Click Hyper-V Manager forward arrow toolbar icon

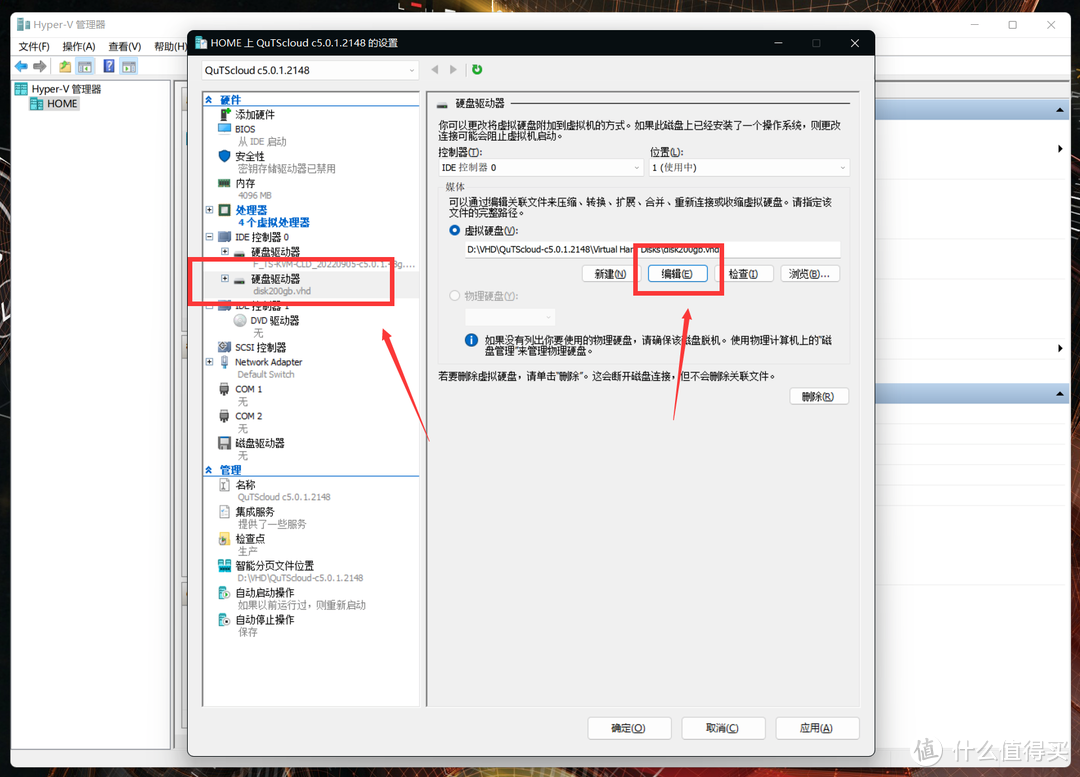(40, 66)
